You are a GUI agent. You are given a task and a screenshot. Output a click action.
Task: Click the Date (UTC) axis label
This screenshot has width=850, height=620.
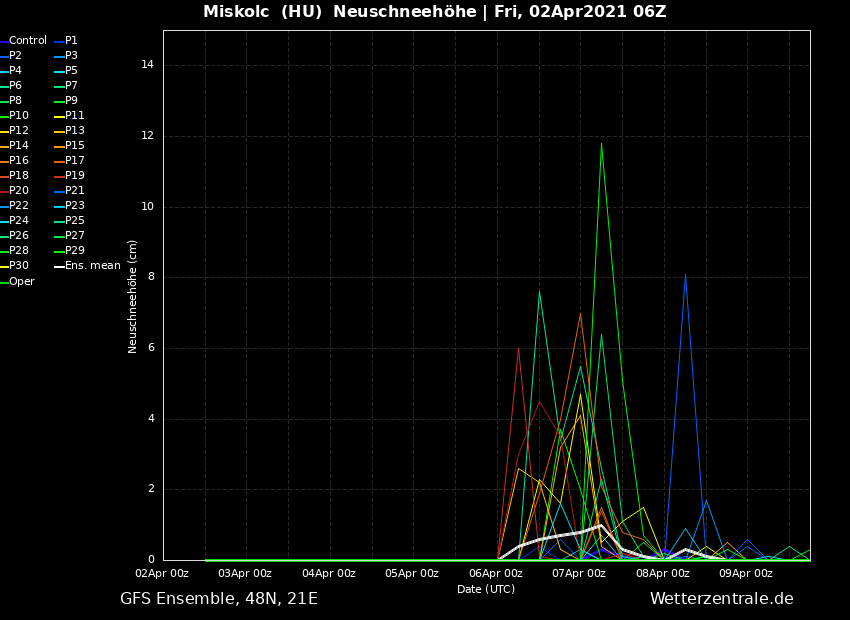click(486, 589)
